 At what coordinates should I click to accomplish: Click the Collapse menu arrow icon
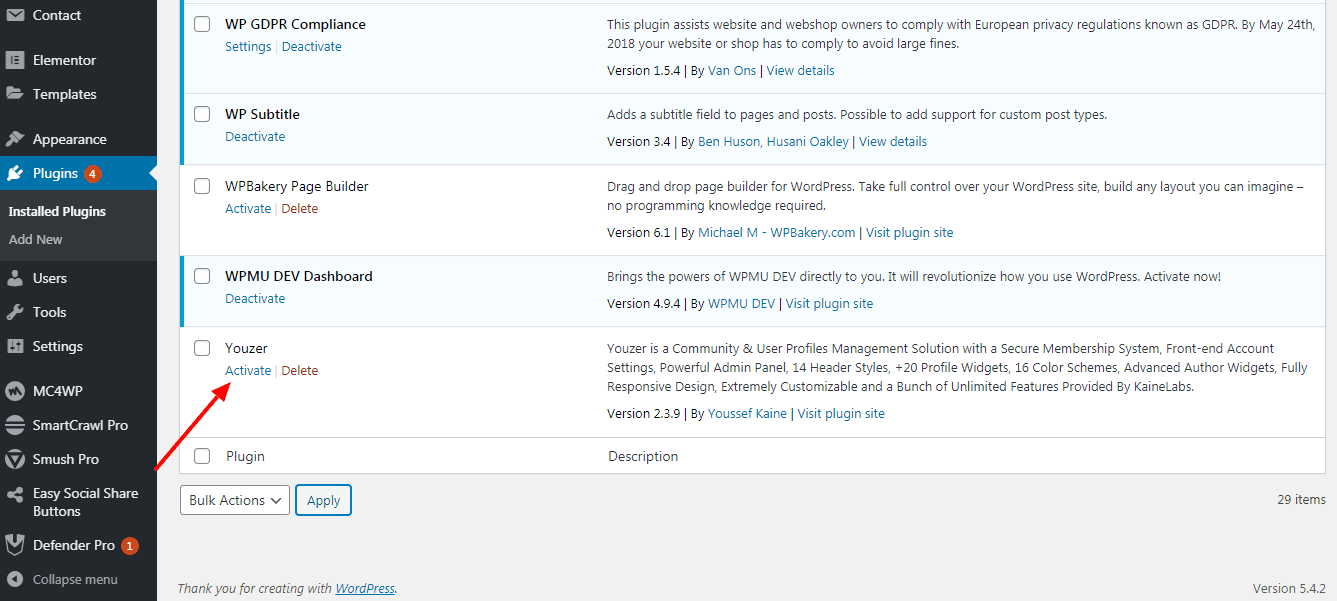pyautogui.click(x=15, y=579)
